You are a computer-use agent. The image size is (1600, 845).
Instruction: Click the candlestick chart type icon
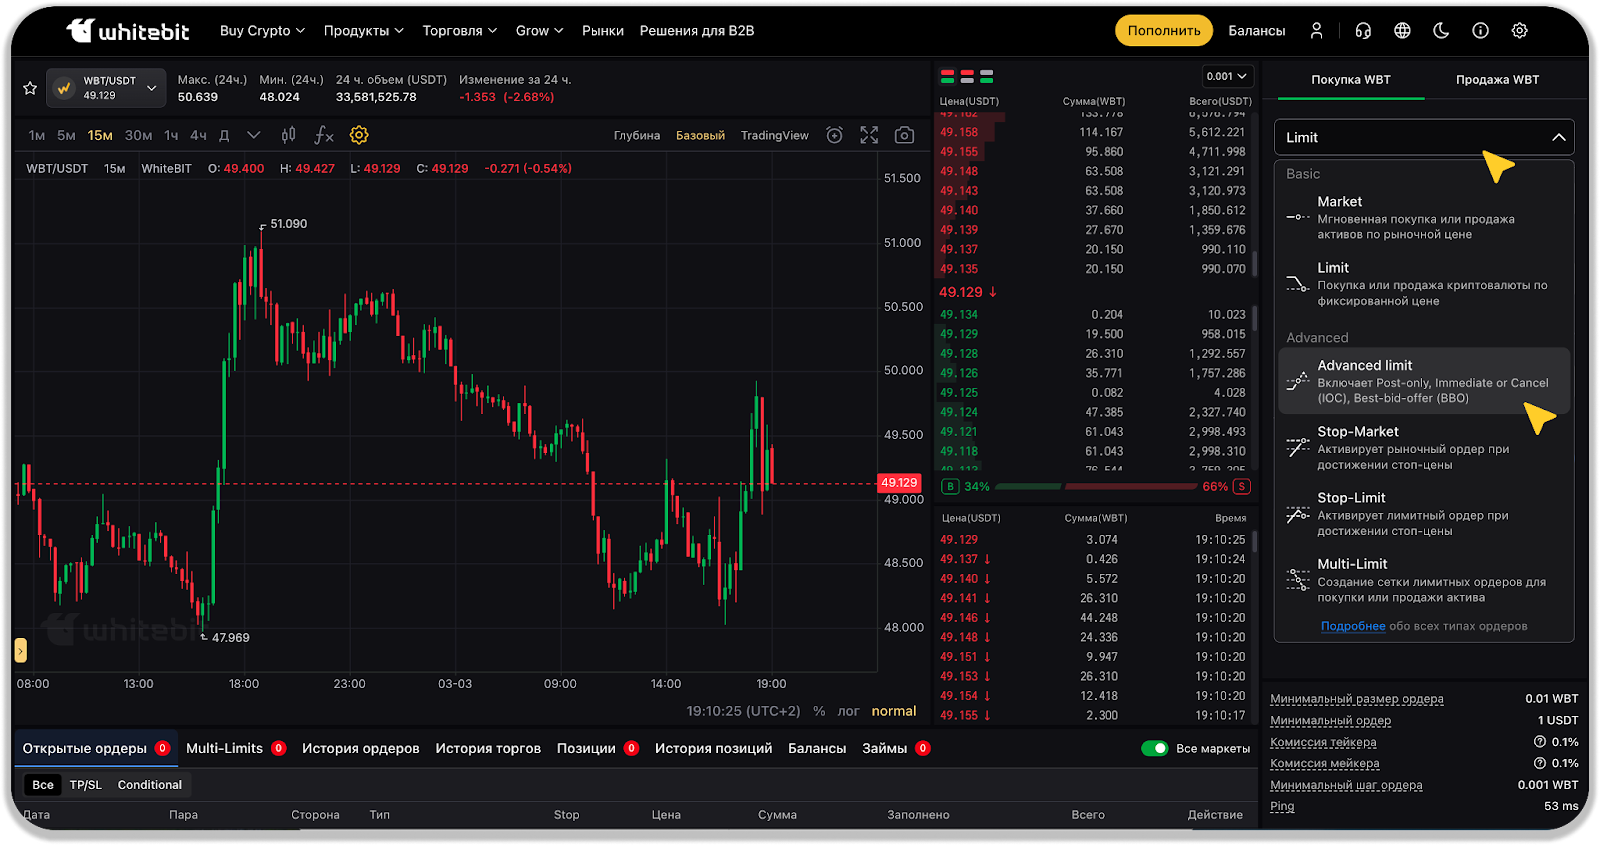(x=289, y=135)
